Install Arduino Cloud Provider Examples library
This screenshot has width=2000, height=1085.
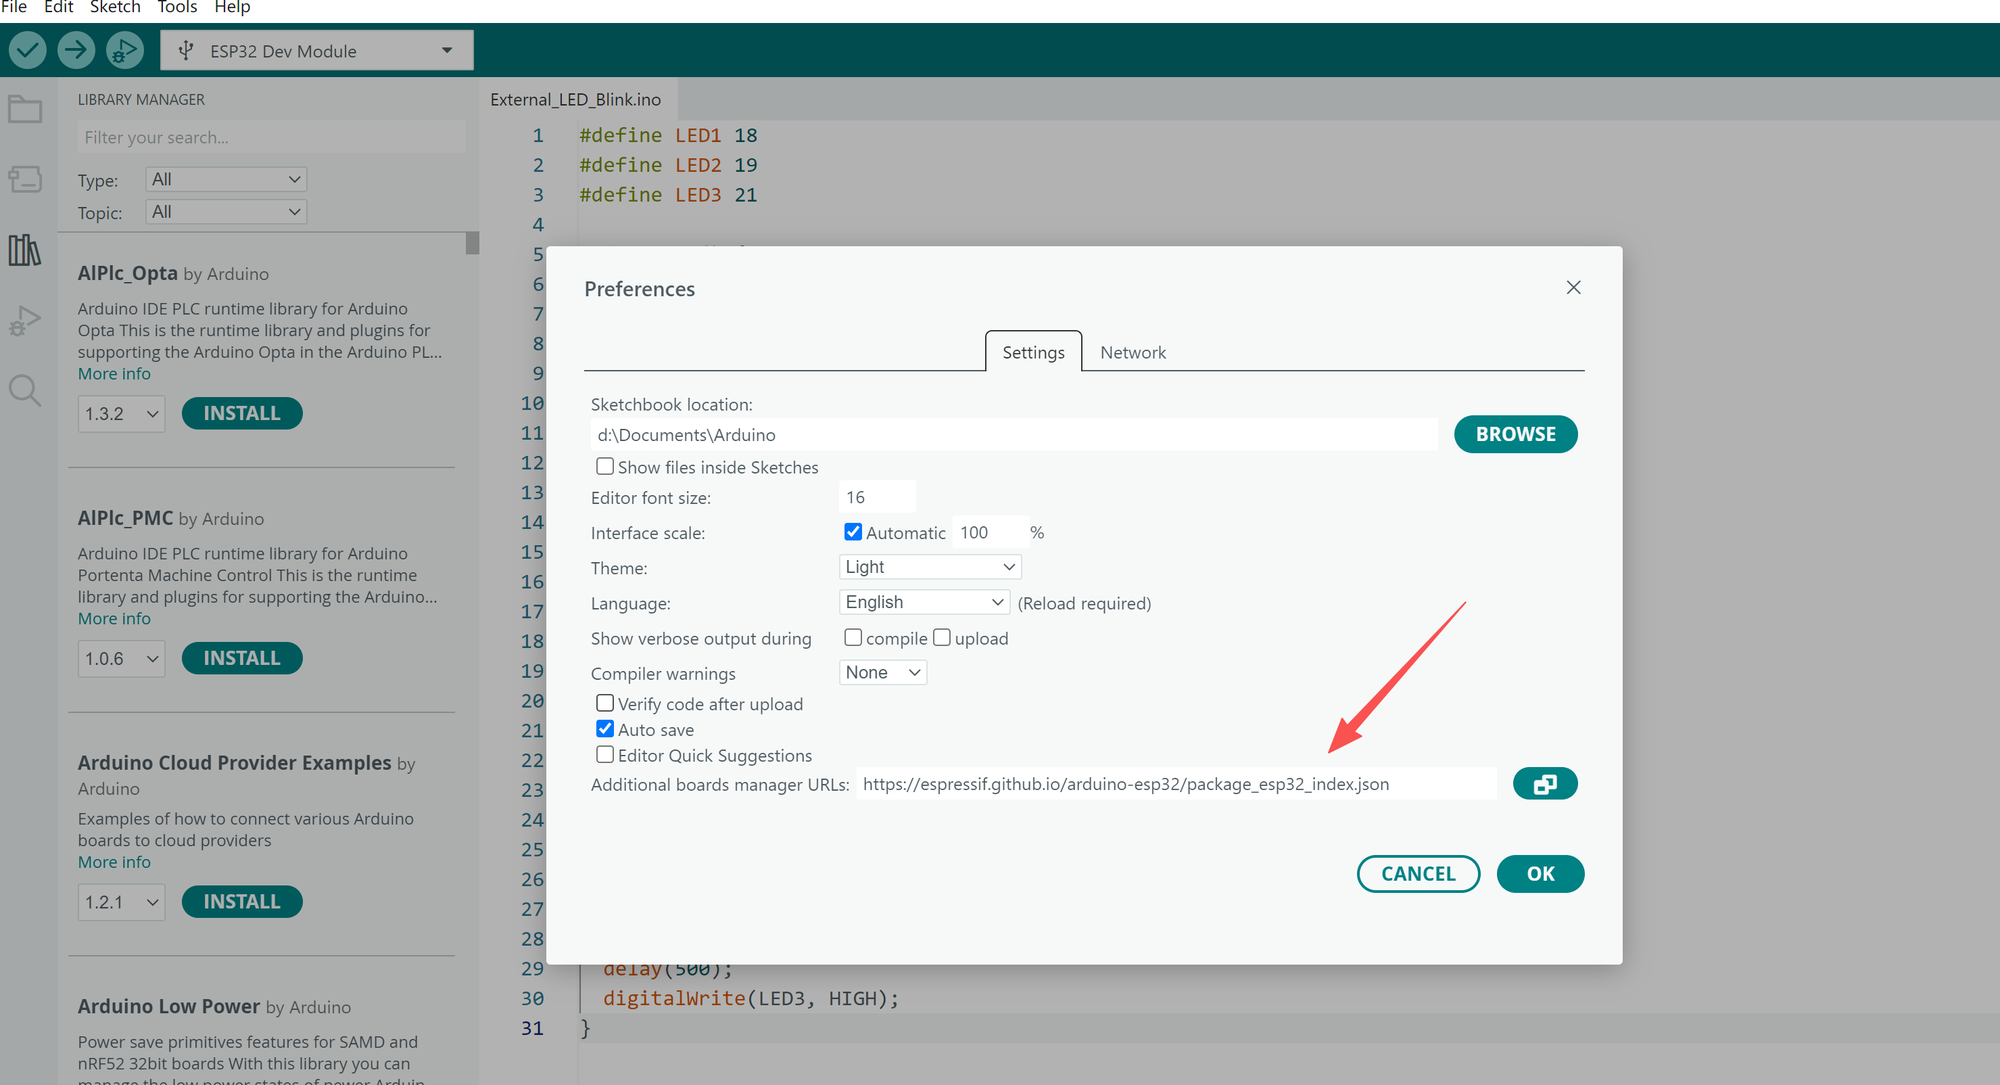[x=242, y=902]
